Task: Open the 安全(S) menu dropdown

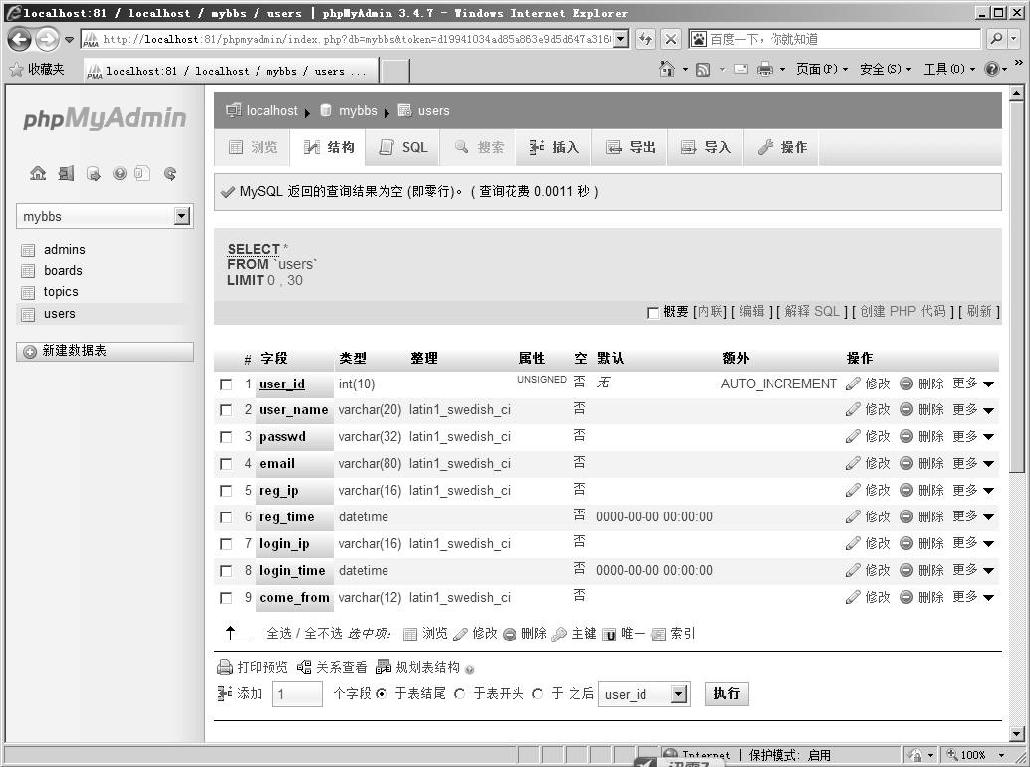Action: [885, 69]
